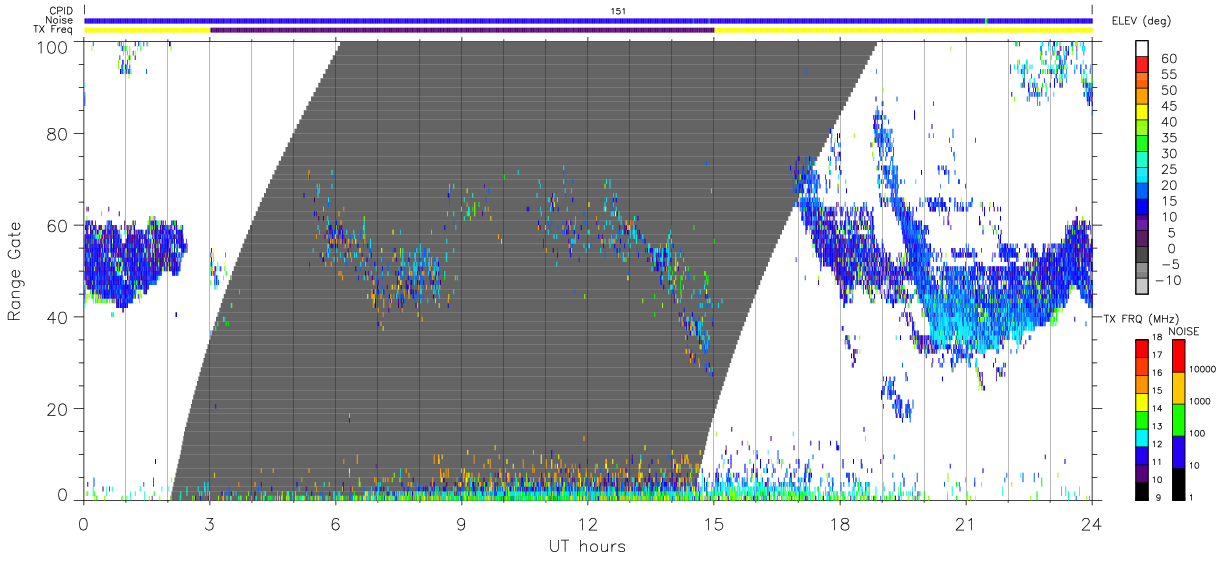
Task: Click the Noise row label
Action: pyautogui.click(x=60, y=20)
